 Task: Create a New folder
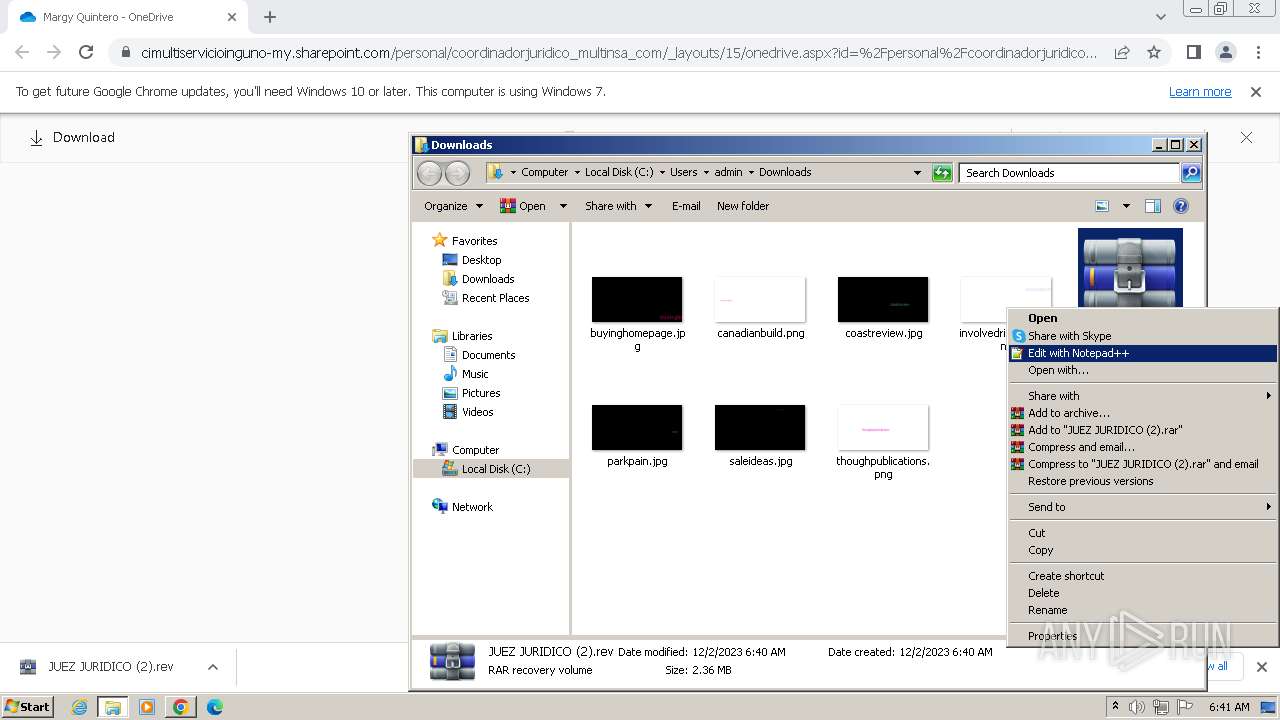coord(743,206)
